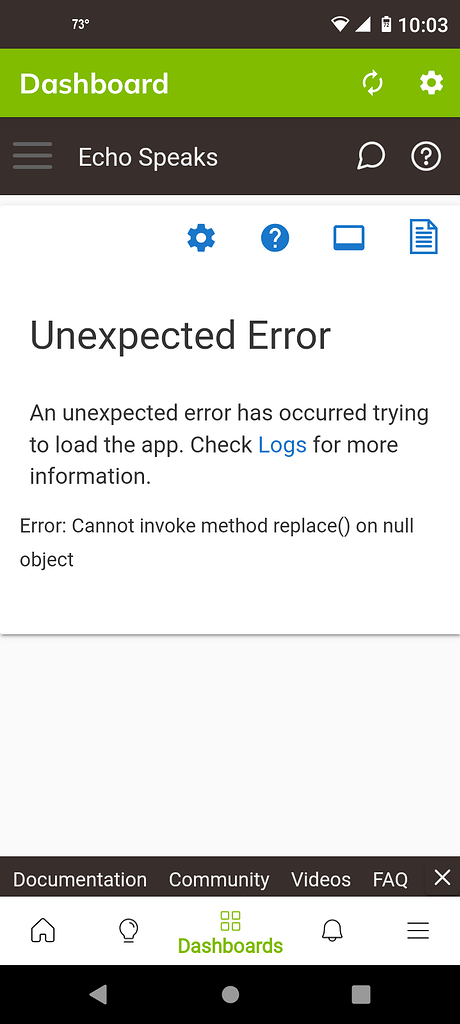Open the notifications bell tab

click(332, 930)
